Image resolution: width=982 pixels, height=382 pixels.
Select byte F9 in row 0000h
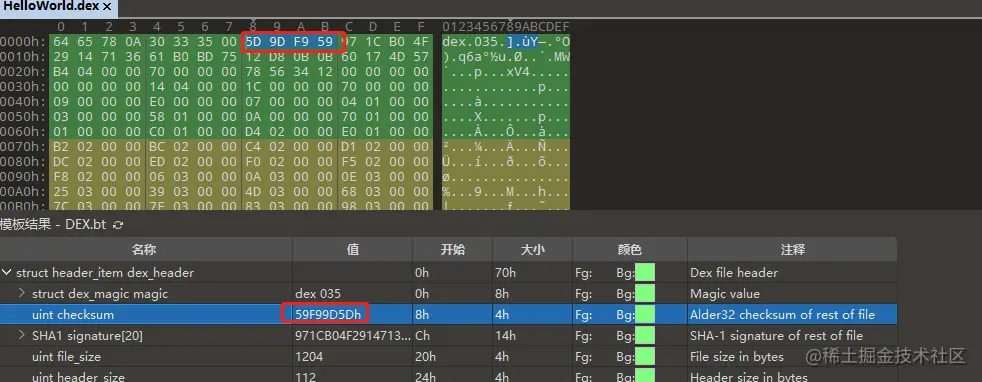pyautogui.click(x=301, y=43)
